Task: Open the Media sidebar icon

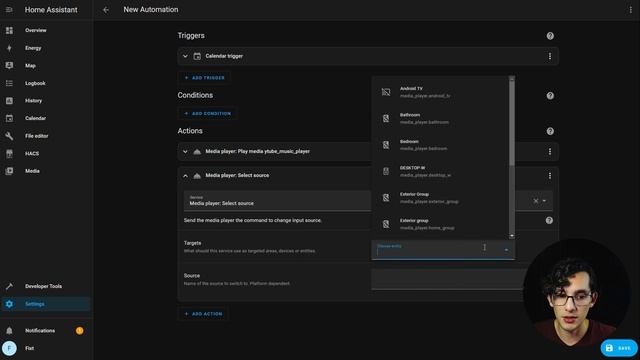Action: [9, 171]
